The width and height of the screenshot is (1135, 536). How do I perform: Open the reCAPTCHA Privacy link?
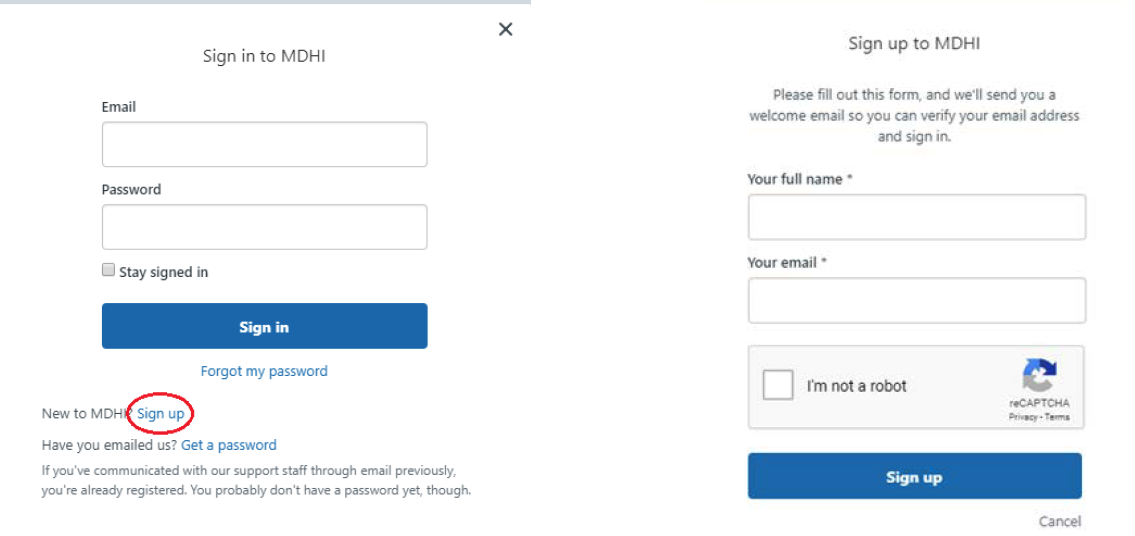click(1022, 417)
